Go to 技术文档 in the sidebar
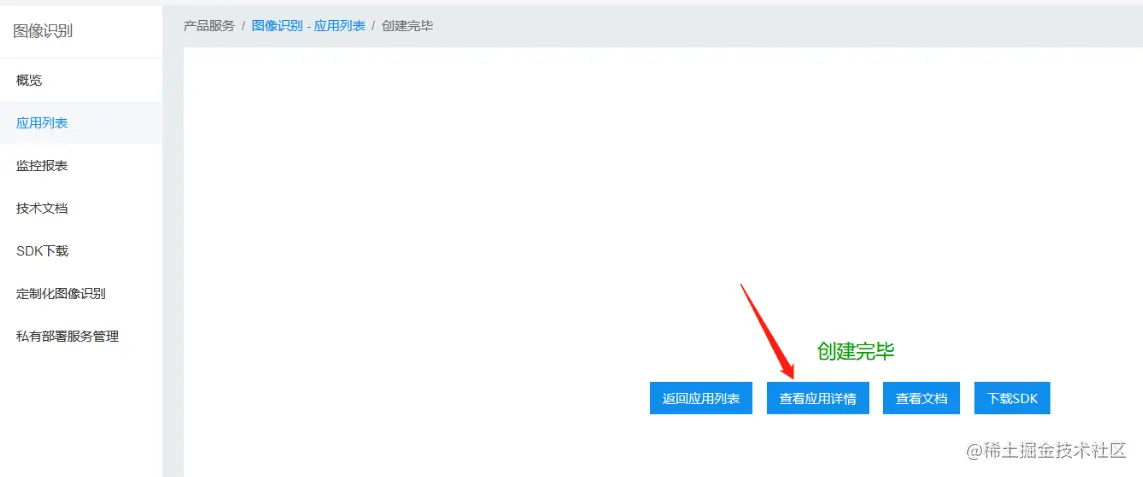Screen dimensions: 1143x477 click(80, 209)
